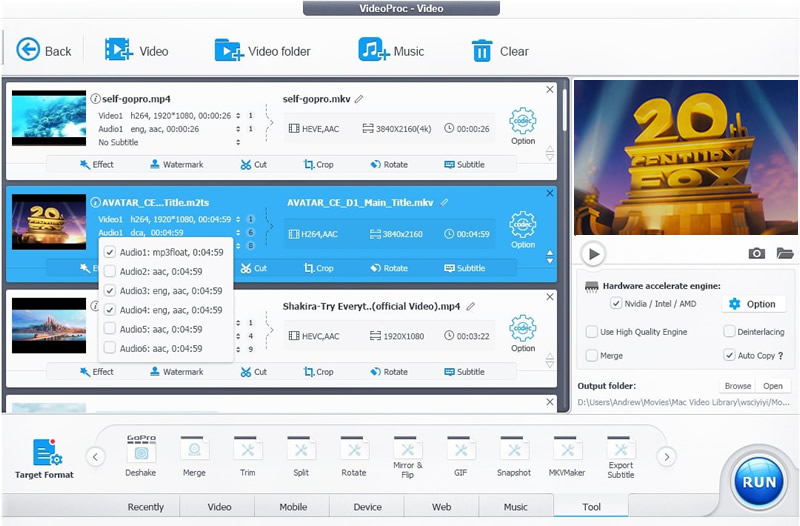This screenshot has width=800, height=526.
Task: Select the Trim tool
Action: [x=247, y=456]
